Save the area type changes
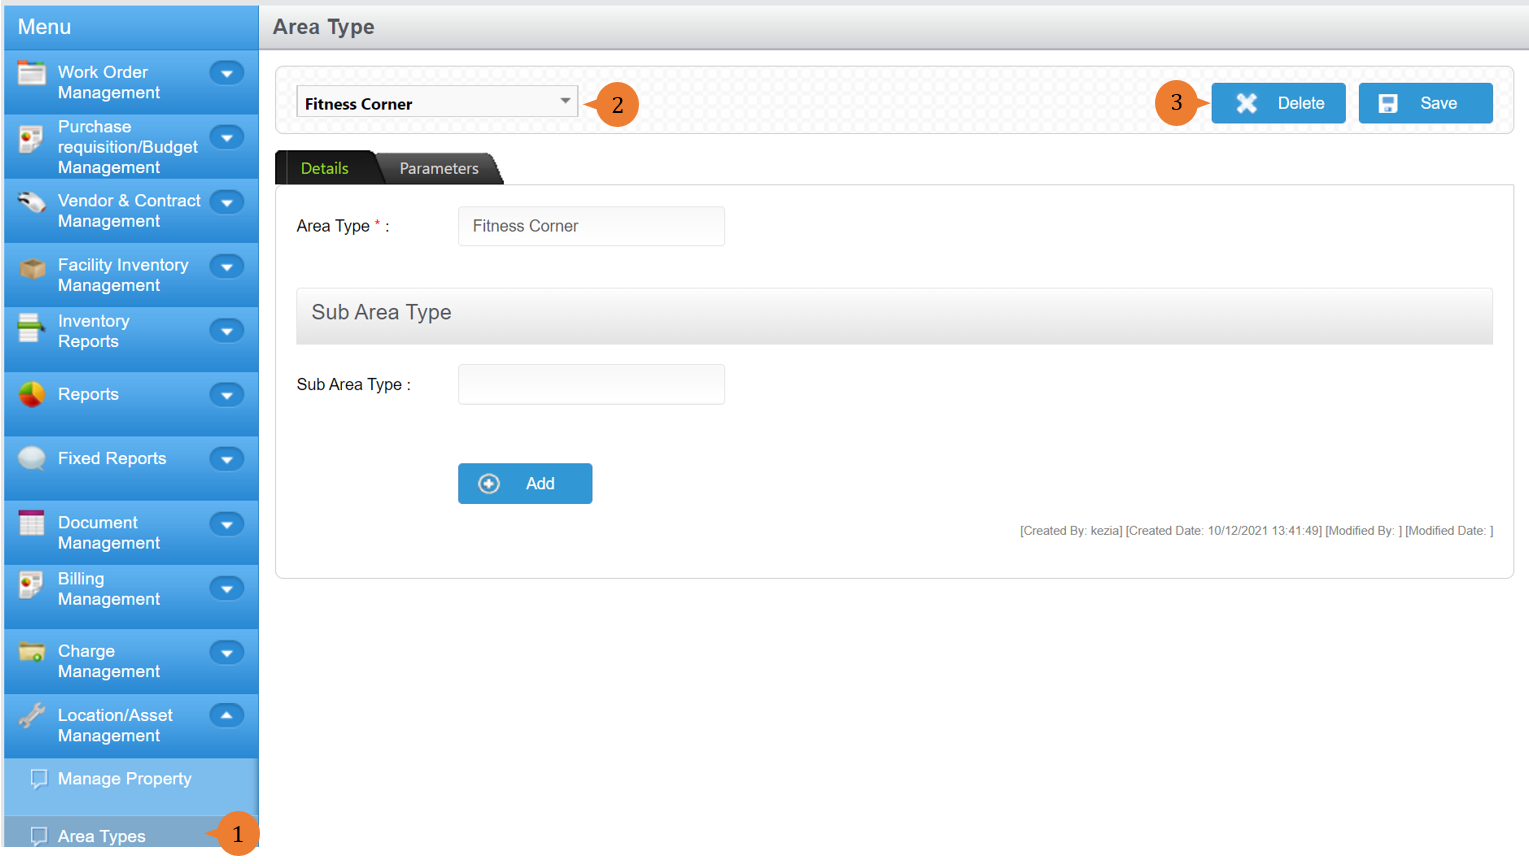 click(x=1425, y=103)
